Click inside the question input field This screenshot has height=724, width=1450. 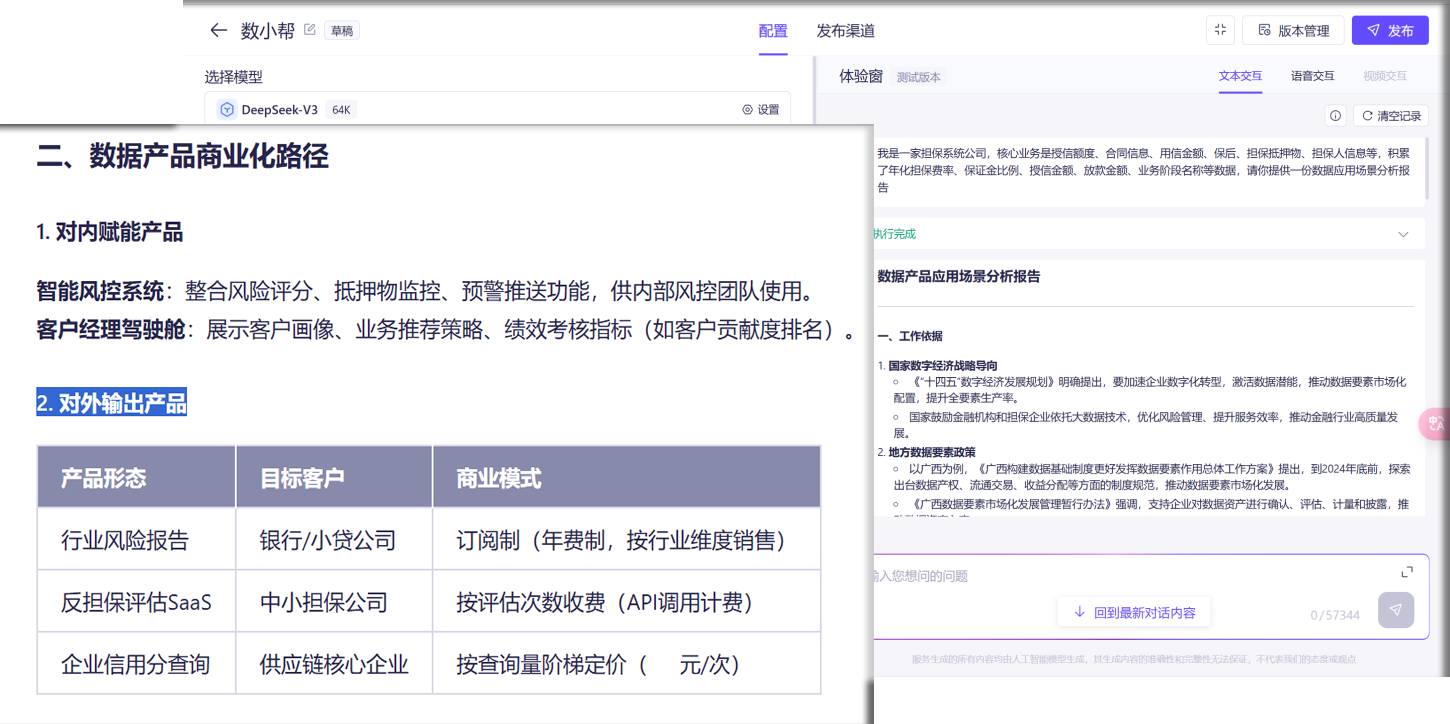(1000, 575)
